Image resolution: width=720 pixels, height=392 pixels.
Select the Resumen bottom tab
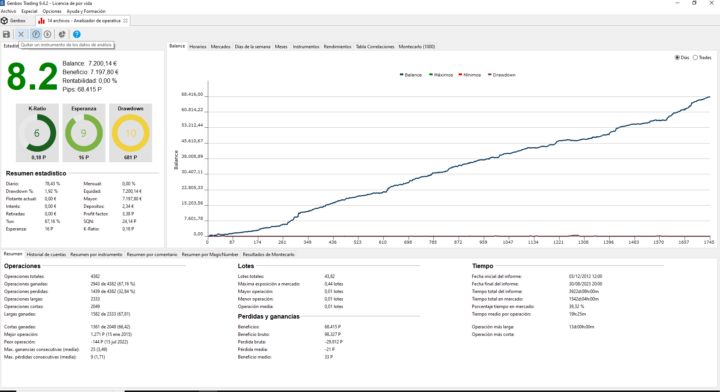click(x=13, y=254)
